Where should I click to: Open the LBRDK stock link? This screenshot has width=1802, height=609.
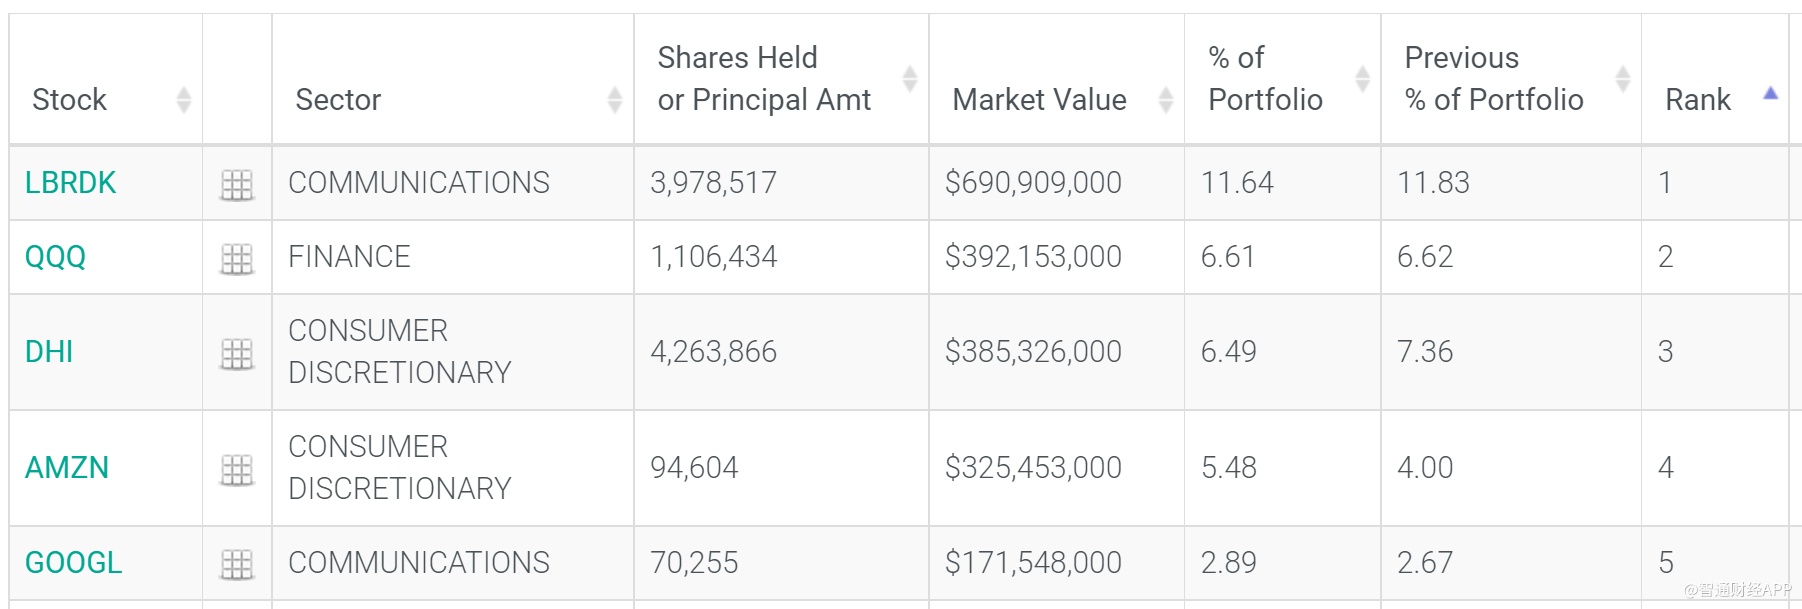tap(70, 183)
